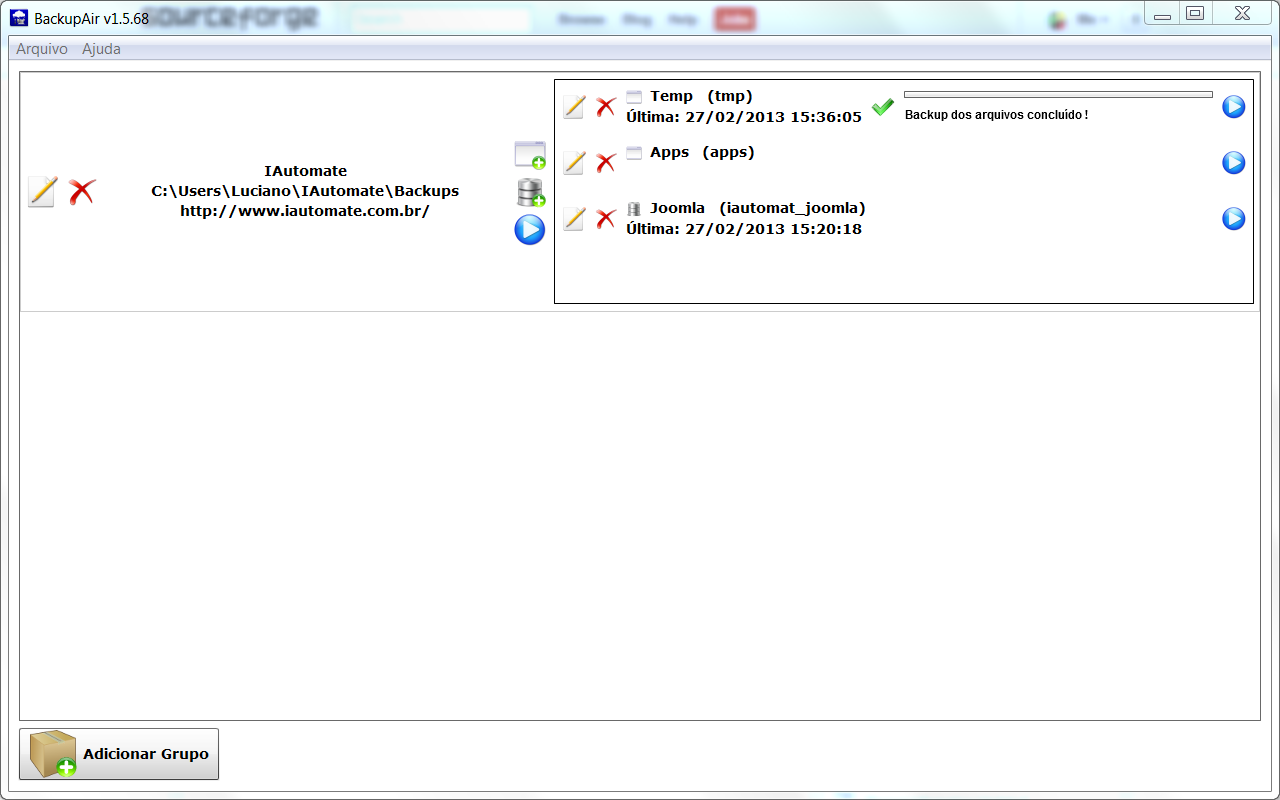Viewport: 1280px width, 800px height.
Task: Open the Arquivo menu
Action: click(42, 49)
